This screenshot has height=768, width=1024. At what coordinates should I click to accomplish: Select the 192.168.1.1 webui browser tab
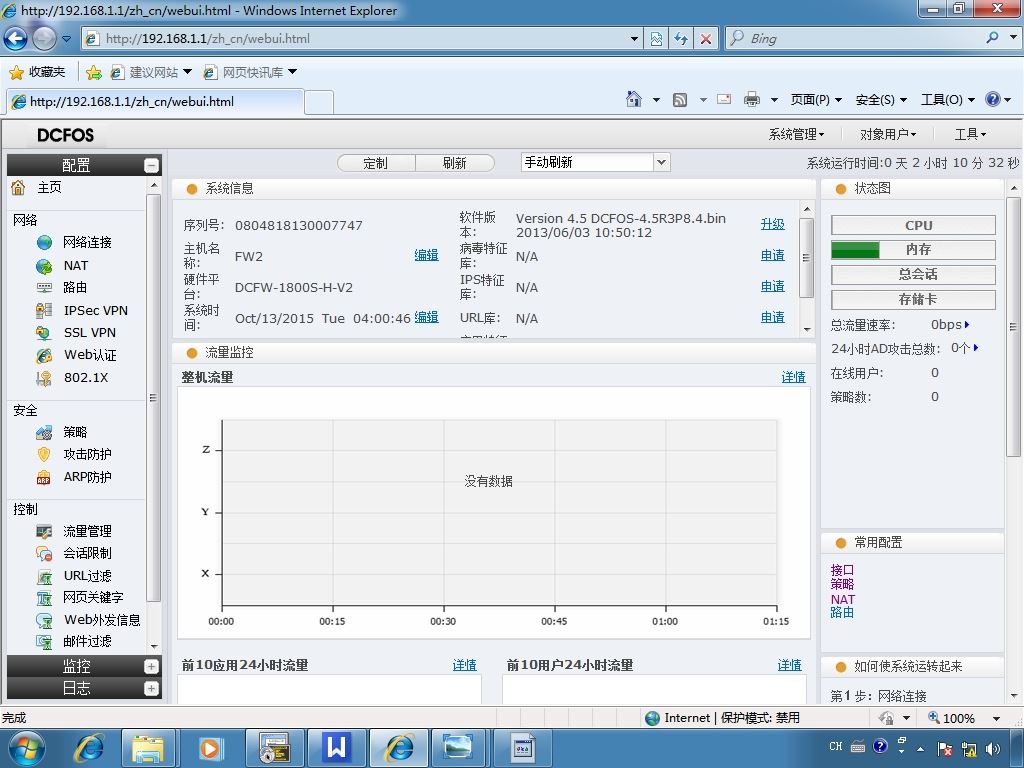click(155, 101)
